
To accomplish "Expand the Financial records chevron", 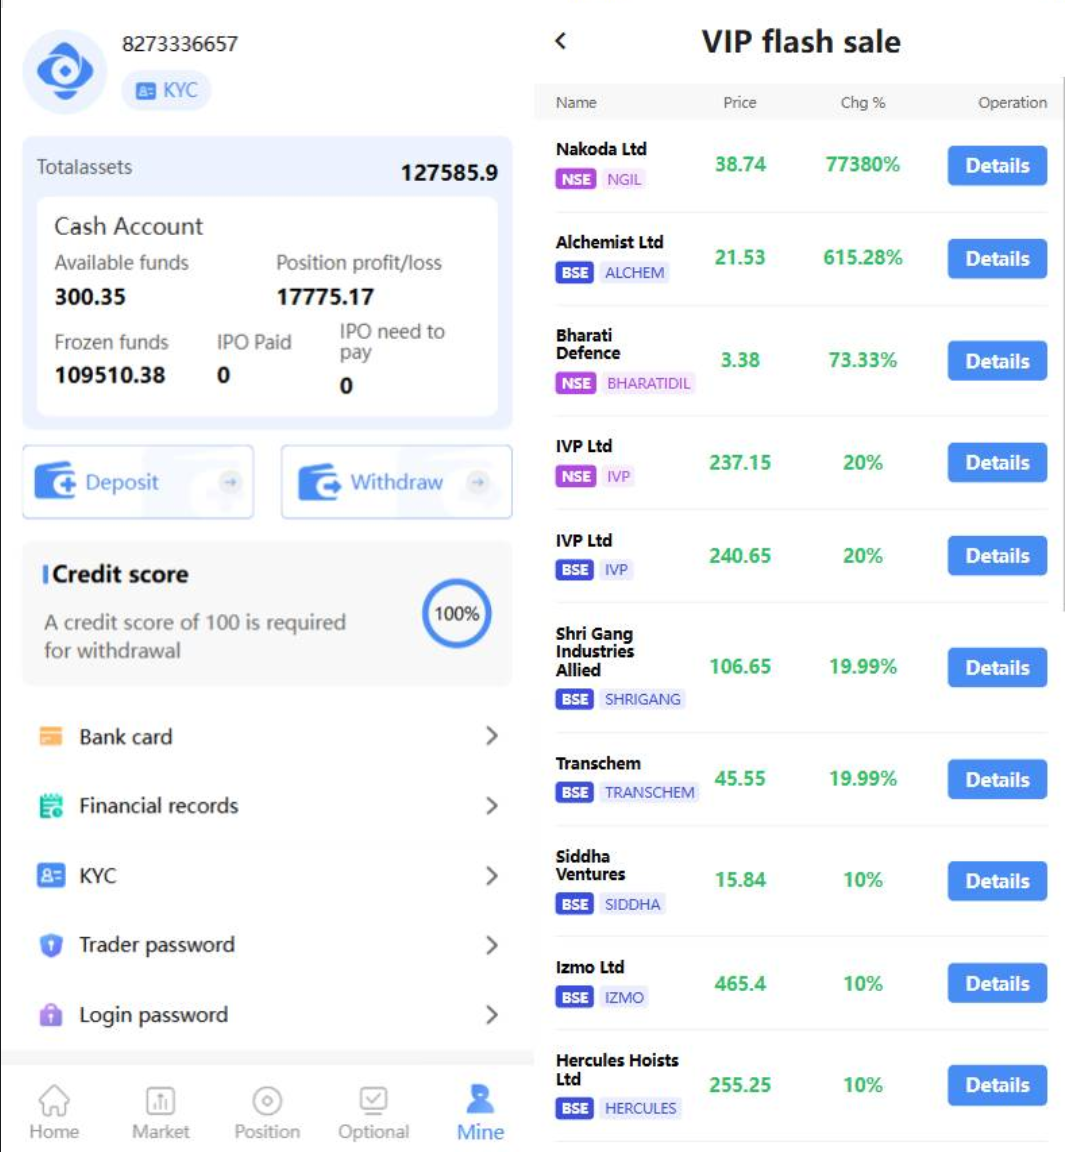I will 491,806.
